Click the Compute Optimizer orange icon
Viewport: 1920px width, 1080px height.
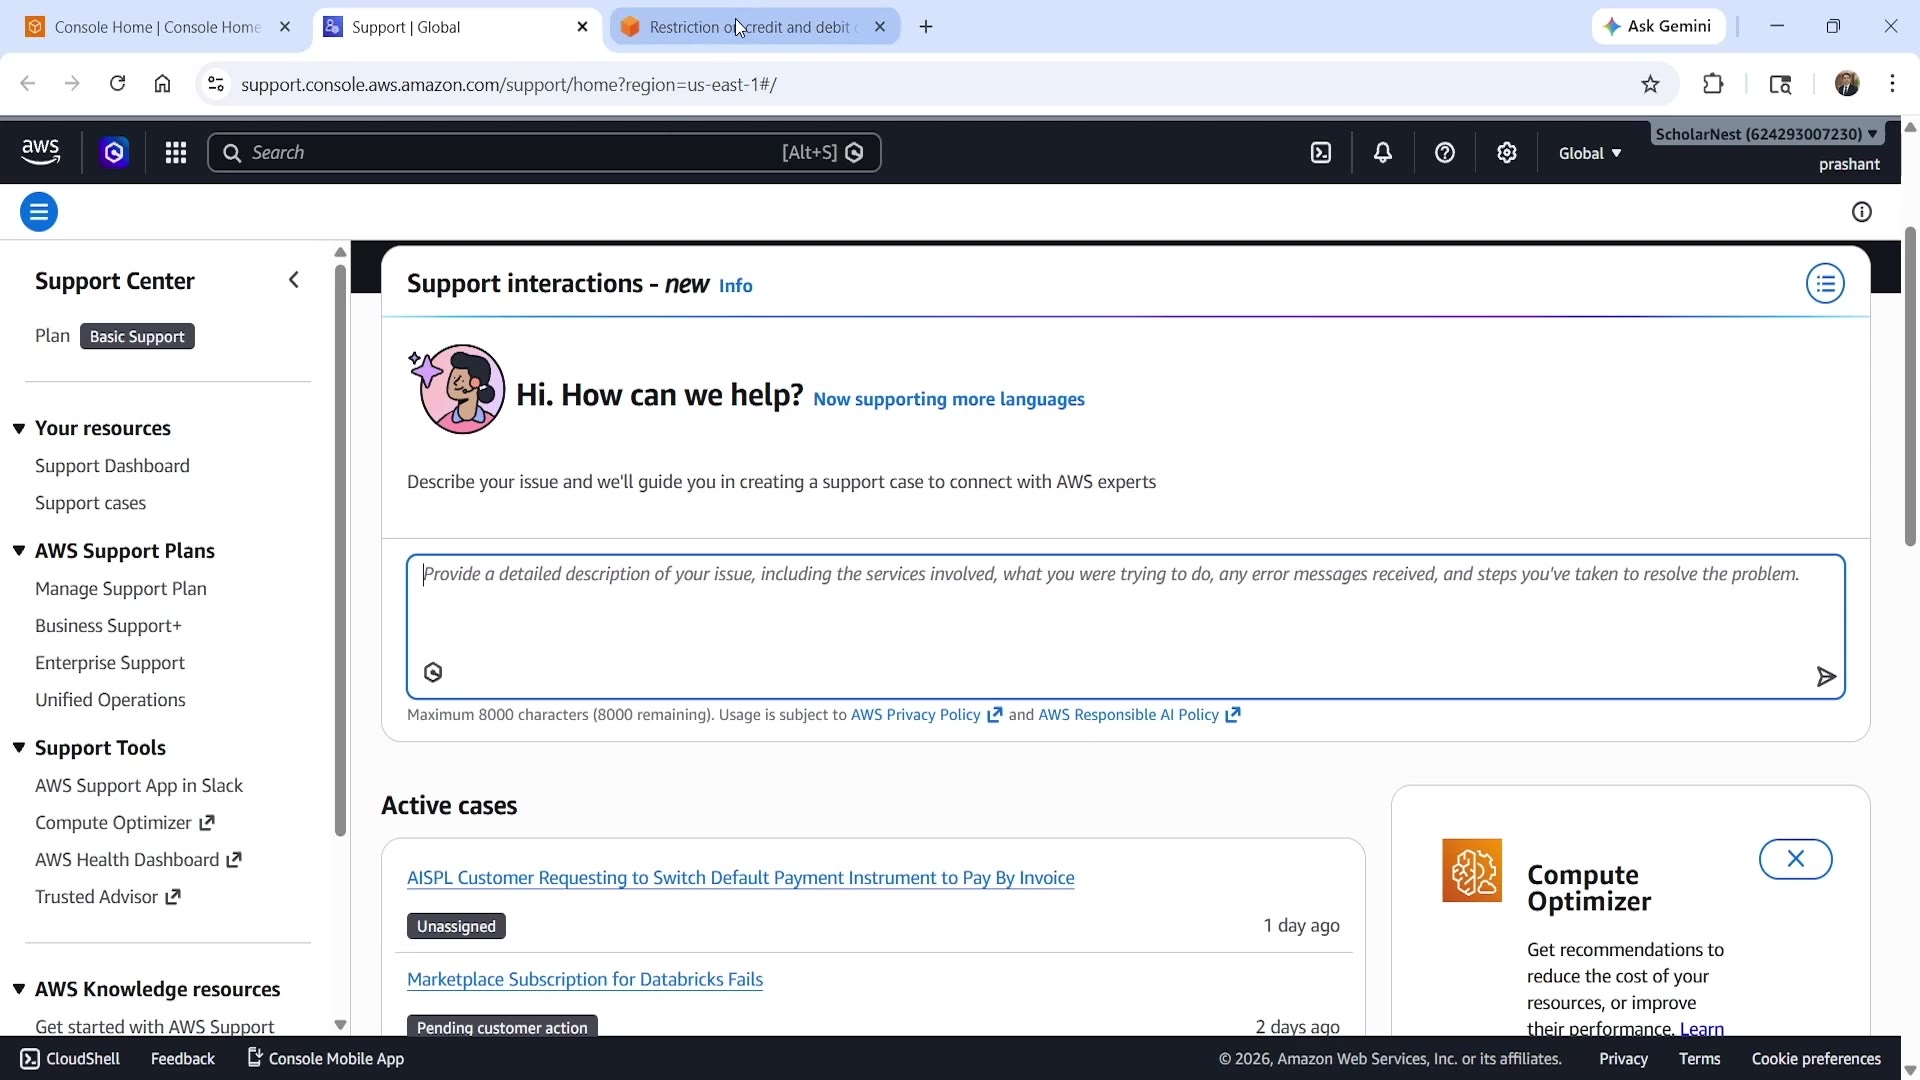(x=1472, y=870)
